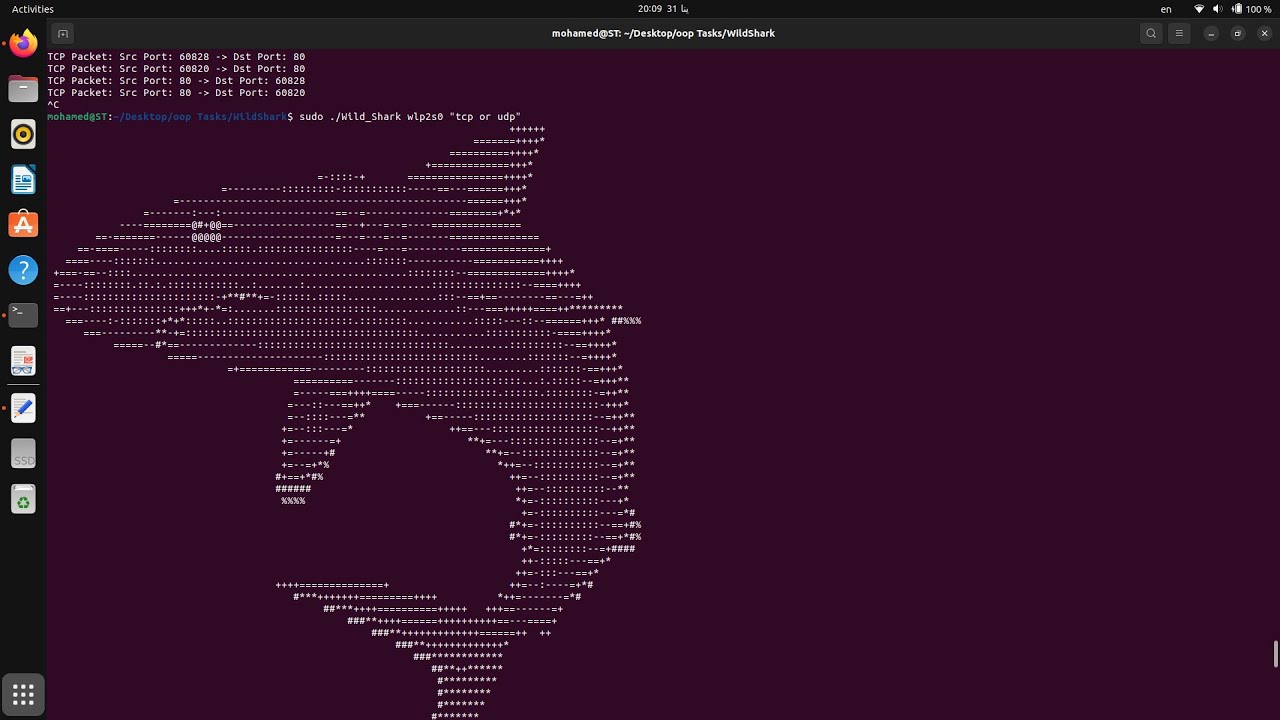Click the volume speaker icon
The height and width of the screenshot is (720, 1280).
pyautogui.click(x=1218, y=9)
